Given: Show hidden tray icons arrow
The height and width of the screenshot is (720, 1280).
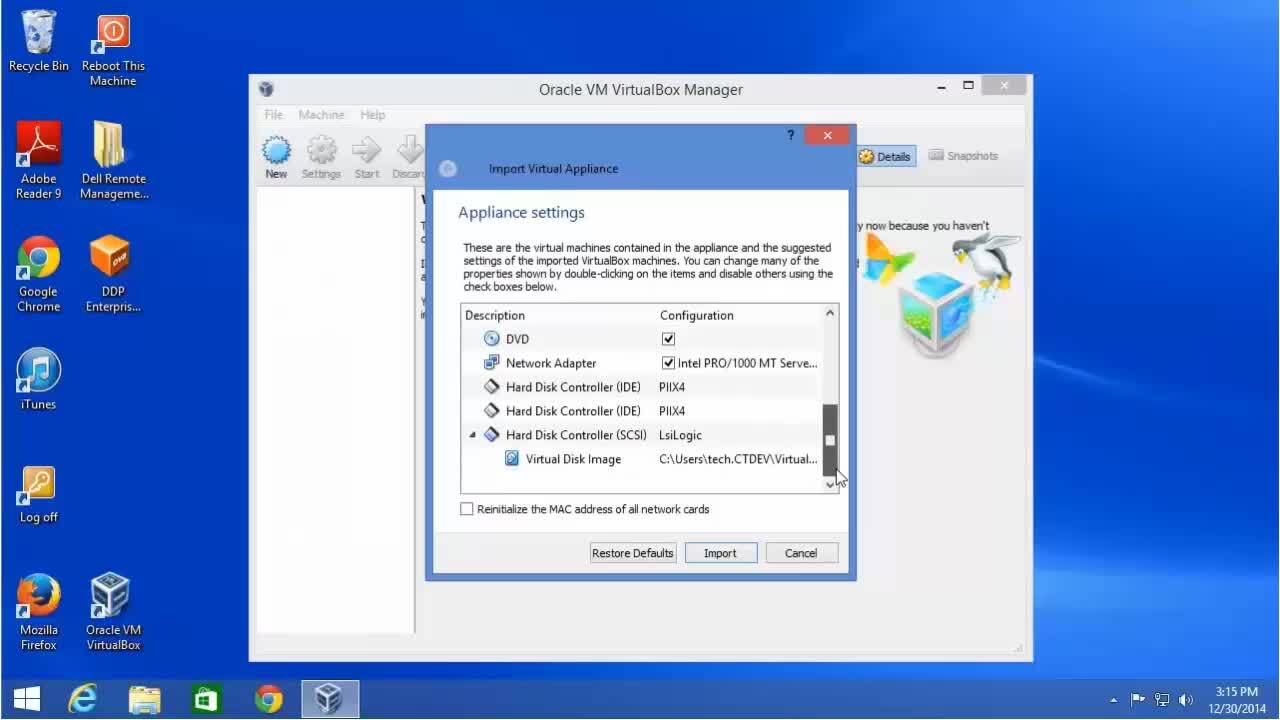Looking at the screenshot, I should point(1114,700).
